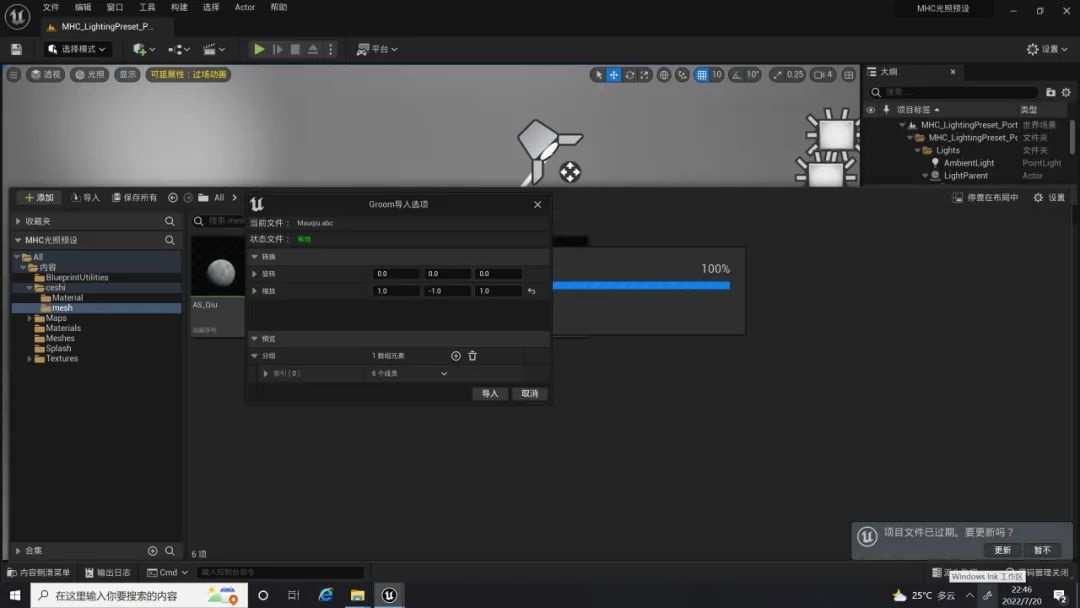Viewport: 1080px width, 608px height.
Task: Delete array elements with the trash icon
Action: [473, 356]
